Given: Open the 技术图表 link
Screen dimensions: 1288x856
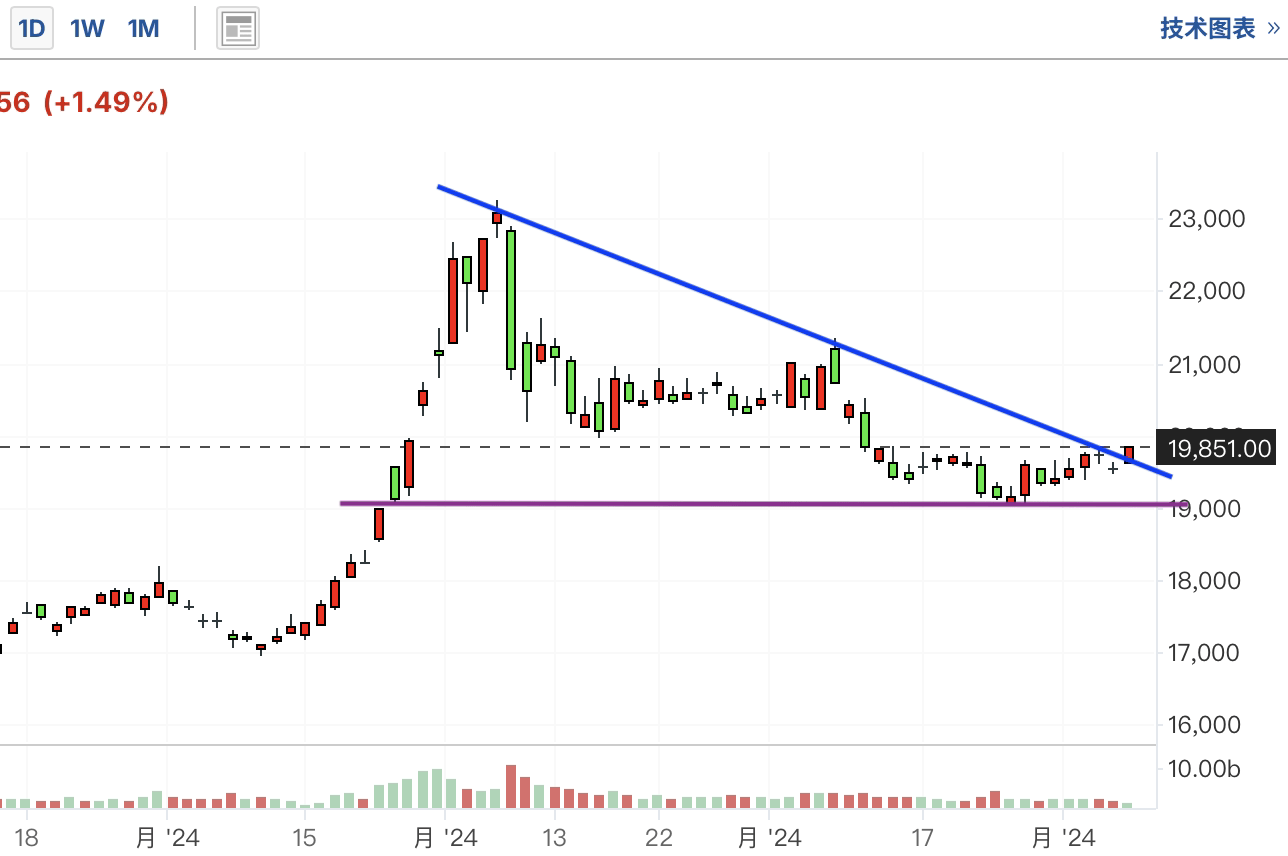Looking at the screenshot, I should (1219, 28).
